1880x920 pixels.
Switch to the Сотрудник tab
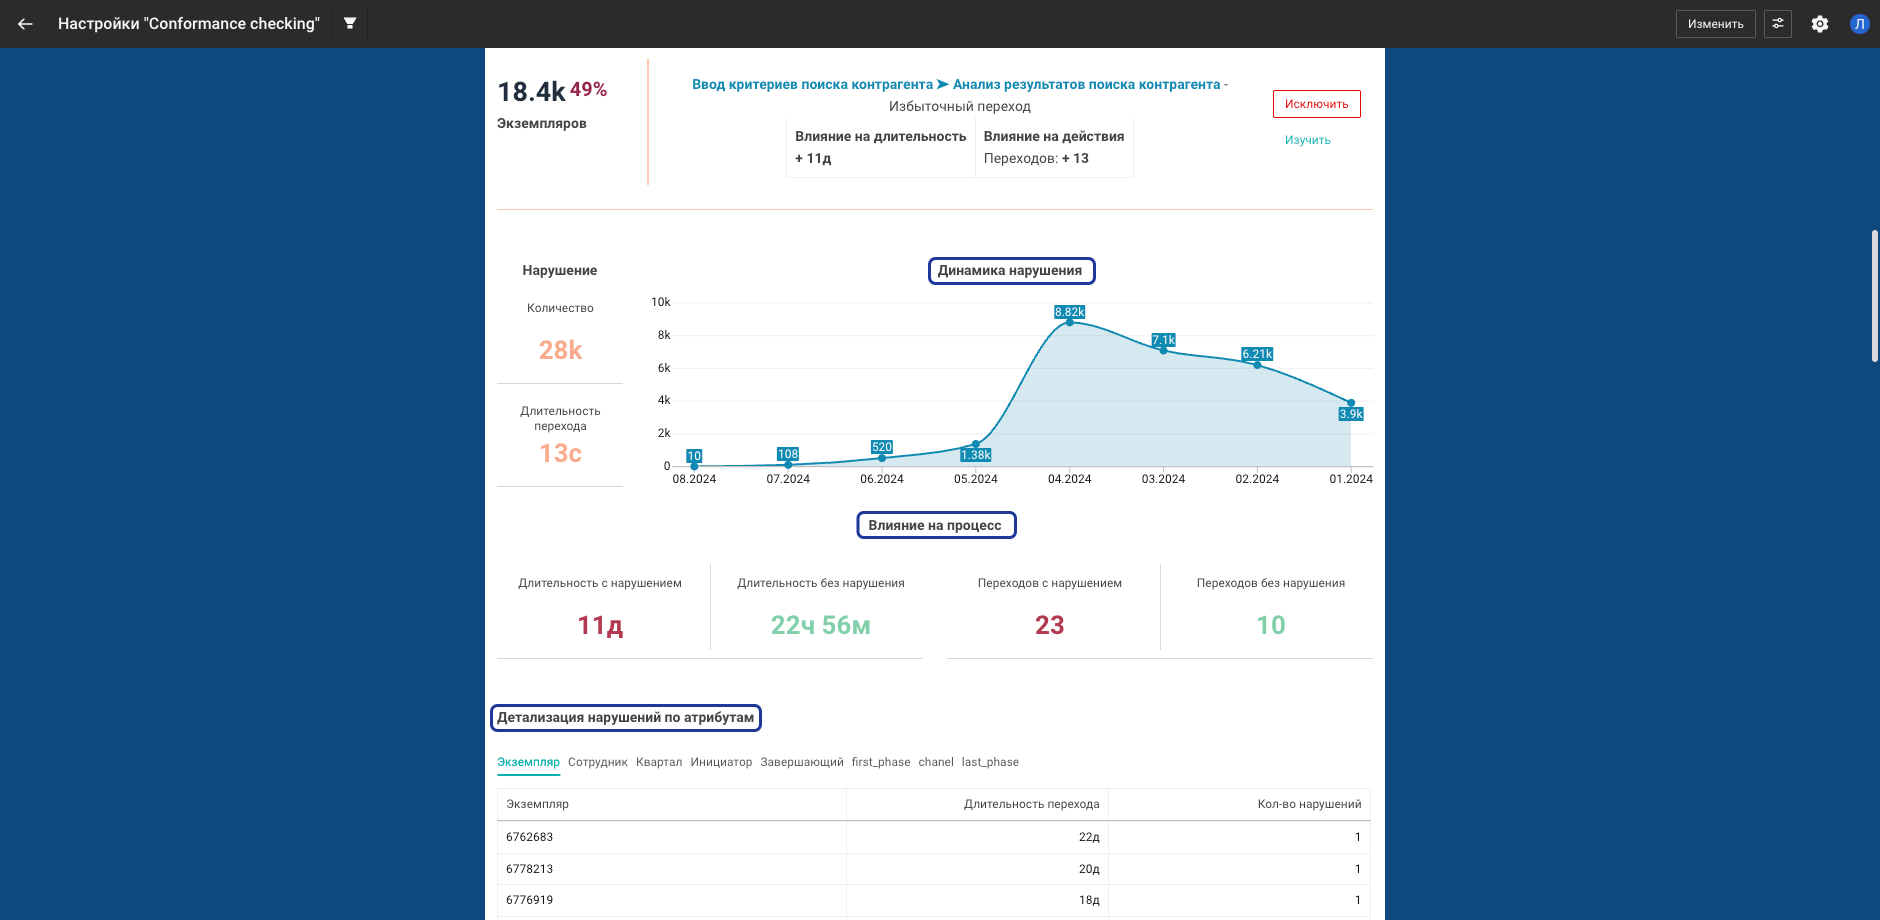[x=597, y=762]
